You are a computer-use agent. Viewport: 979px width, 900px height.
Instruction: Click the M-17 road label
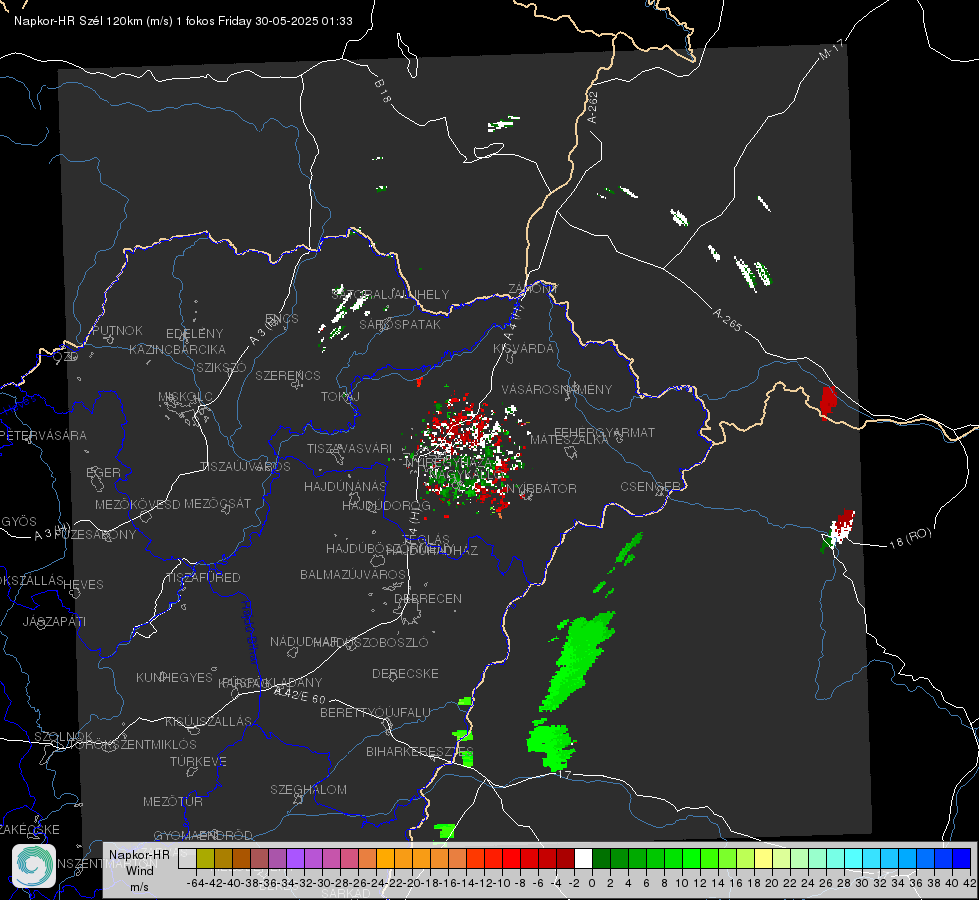831,49
